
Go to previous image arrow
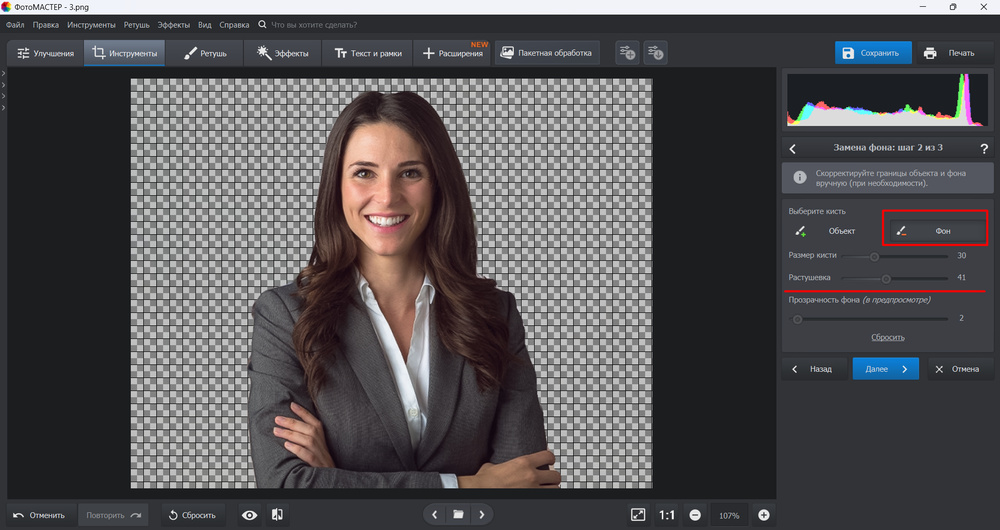435,515
